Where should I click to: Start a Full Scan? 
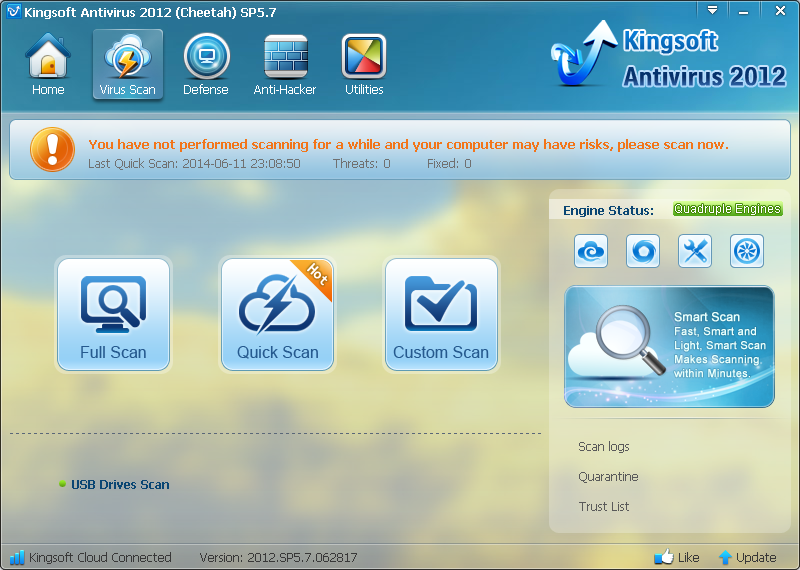click(x=113, y=314)
